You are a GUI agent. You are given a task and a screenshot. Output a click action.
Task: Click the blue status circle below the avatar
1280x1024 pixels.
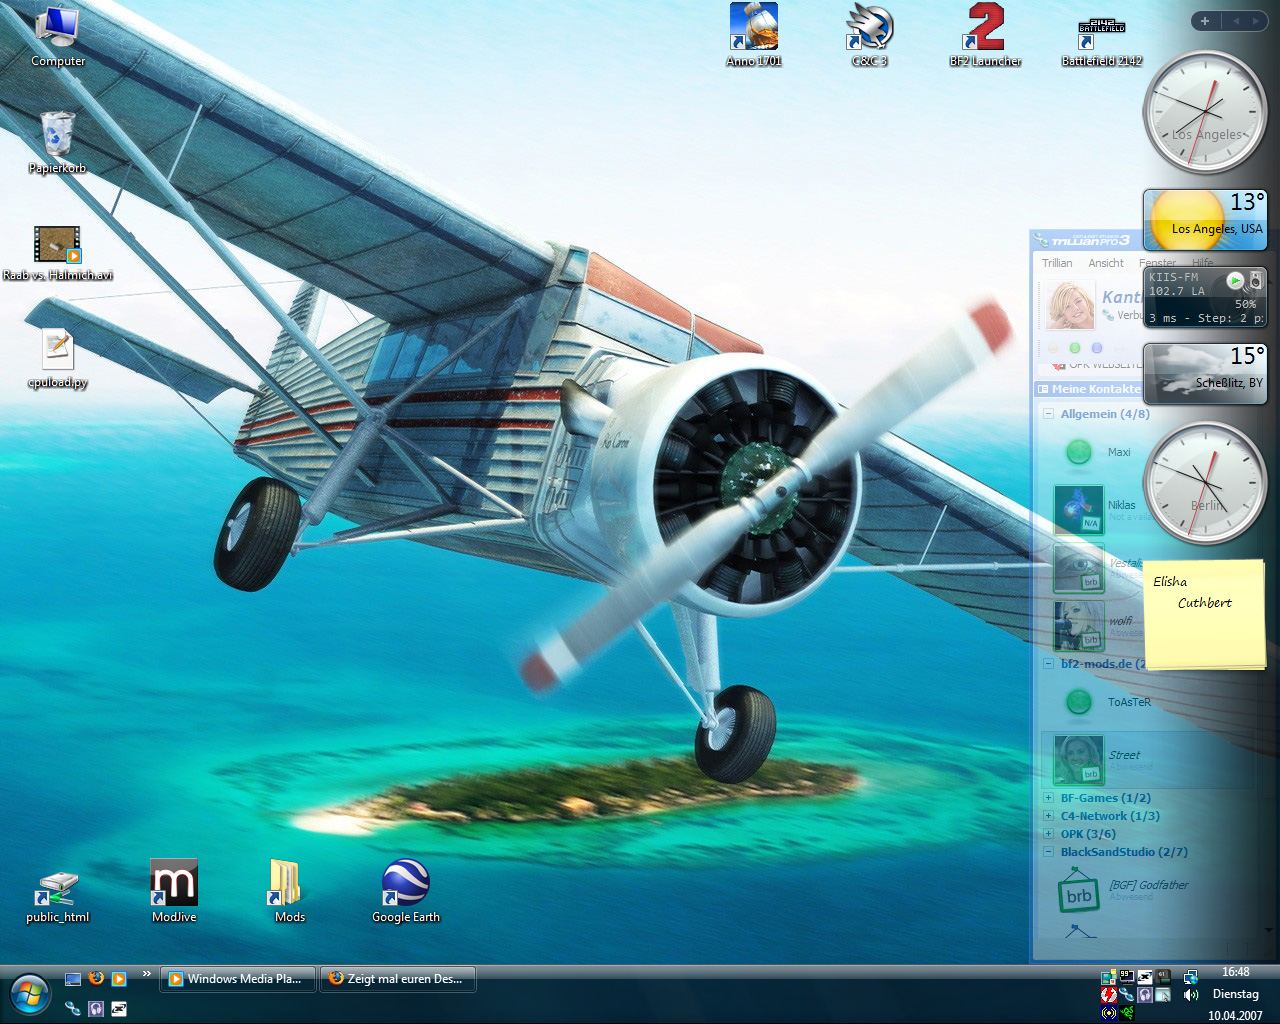1097,348
